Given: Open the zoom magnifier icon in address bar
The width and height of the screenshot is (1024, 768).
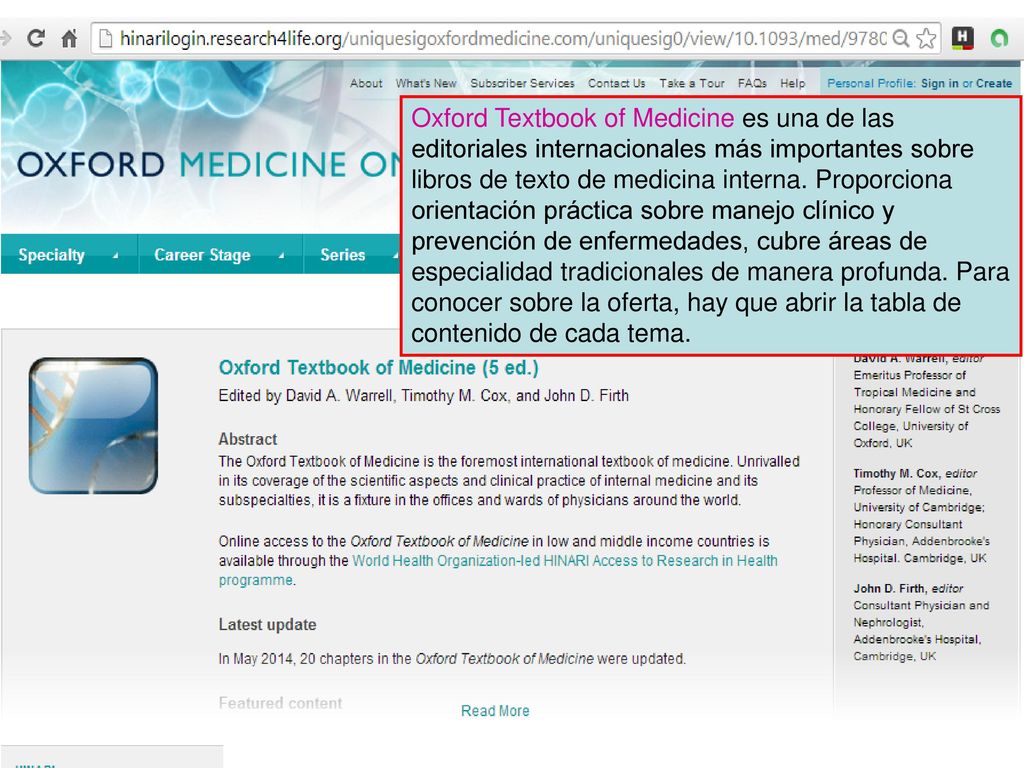Looking at the screenshot, I should (x=901, y=39).
